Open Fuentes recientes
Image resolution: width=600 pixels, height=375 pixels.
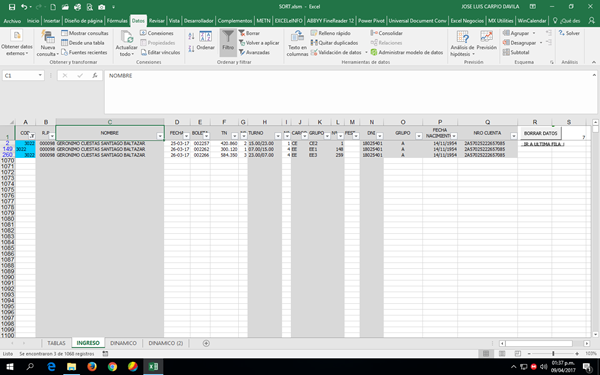tap(84, 52)
